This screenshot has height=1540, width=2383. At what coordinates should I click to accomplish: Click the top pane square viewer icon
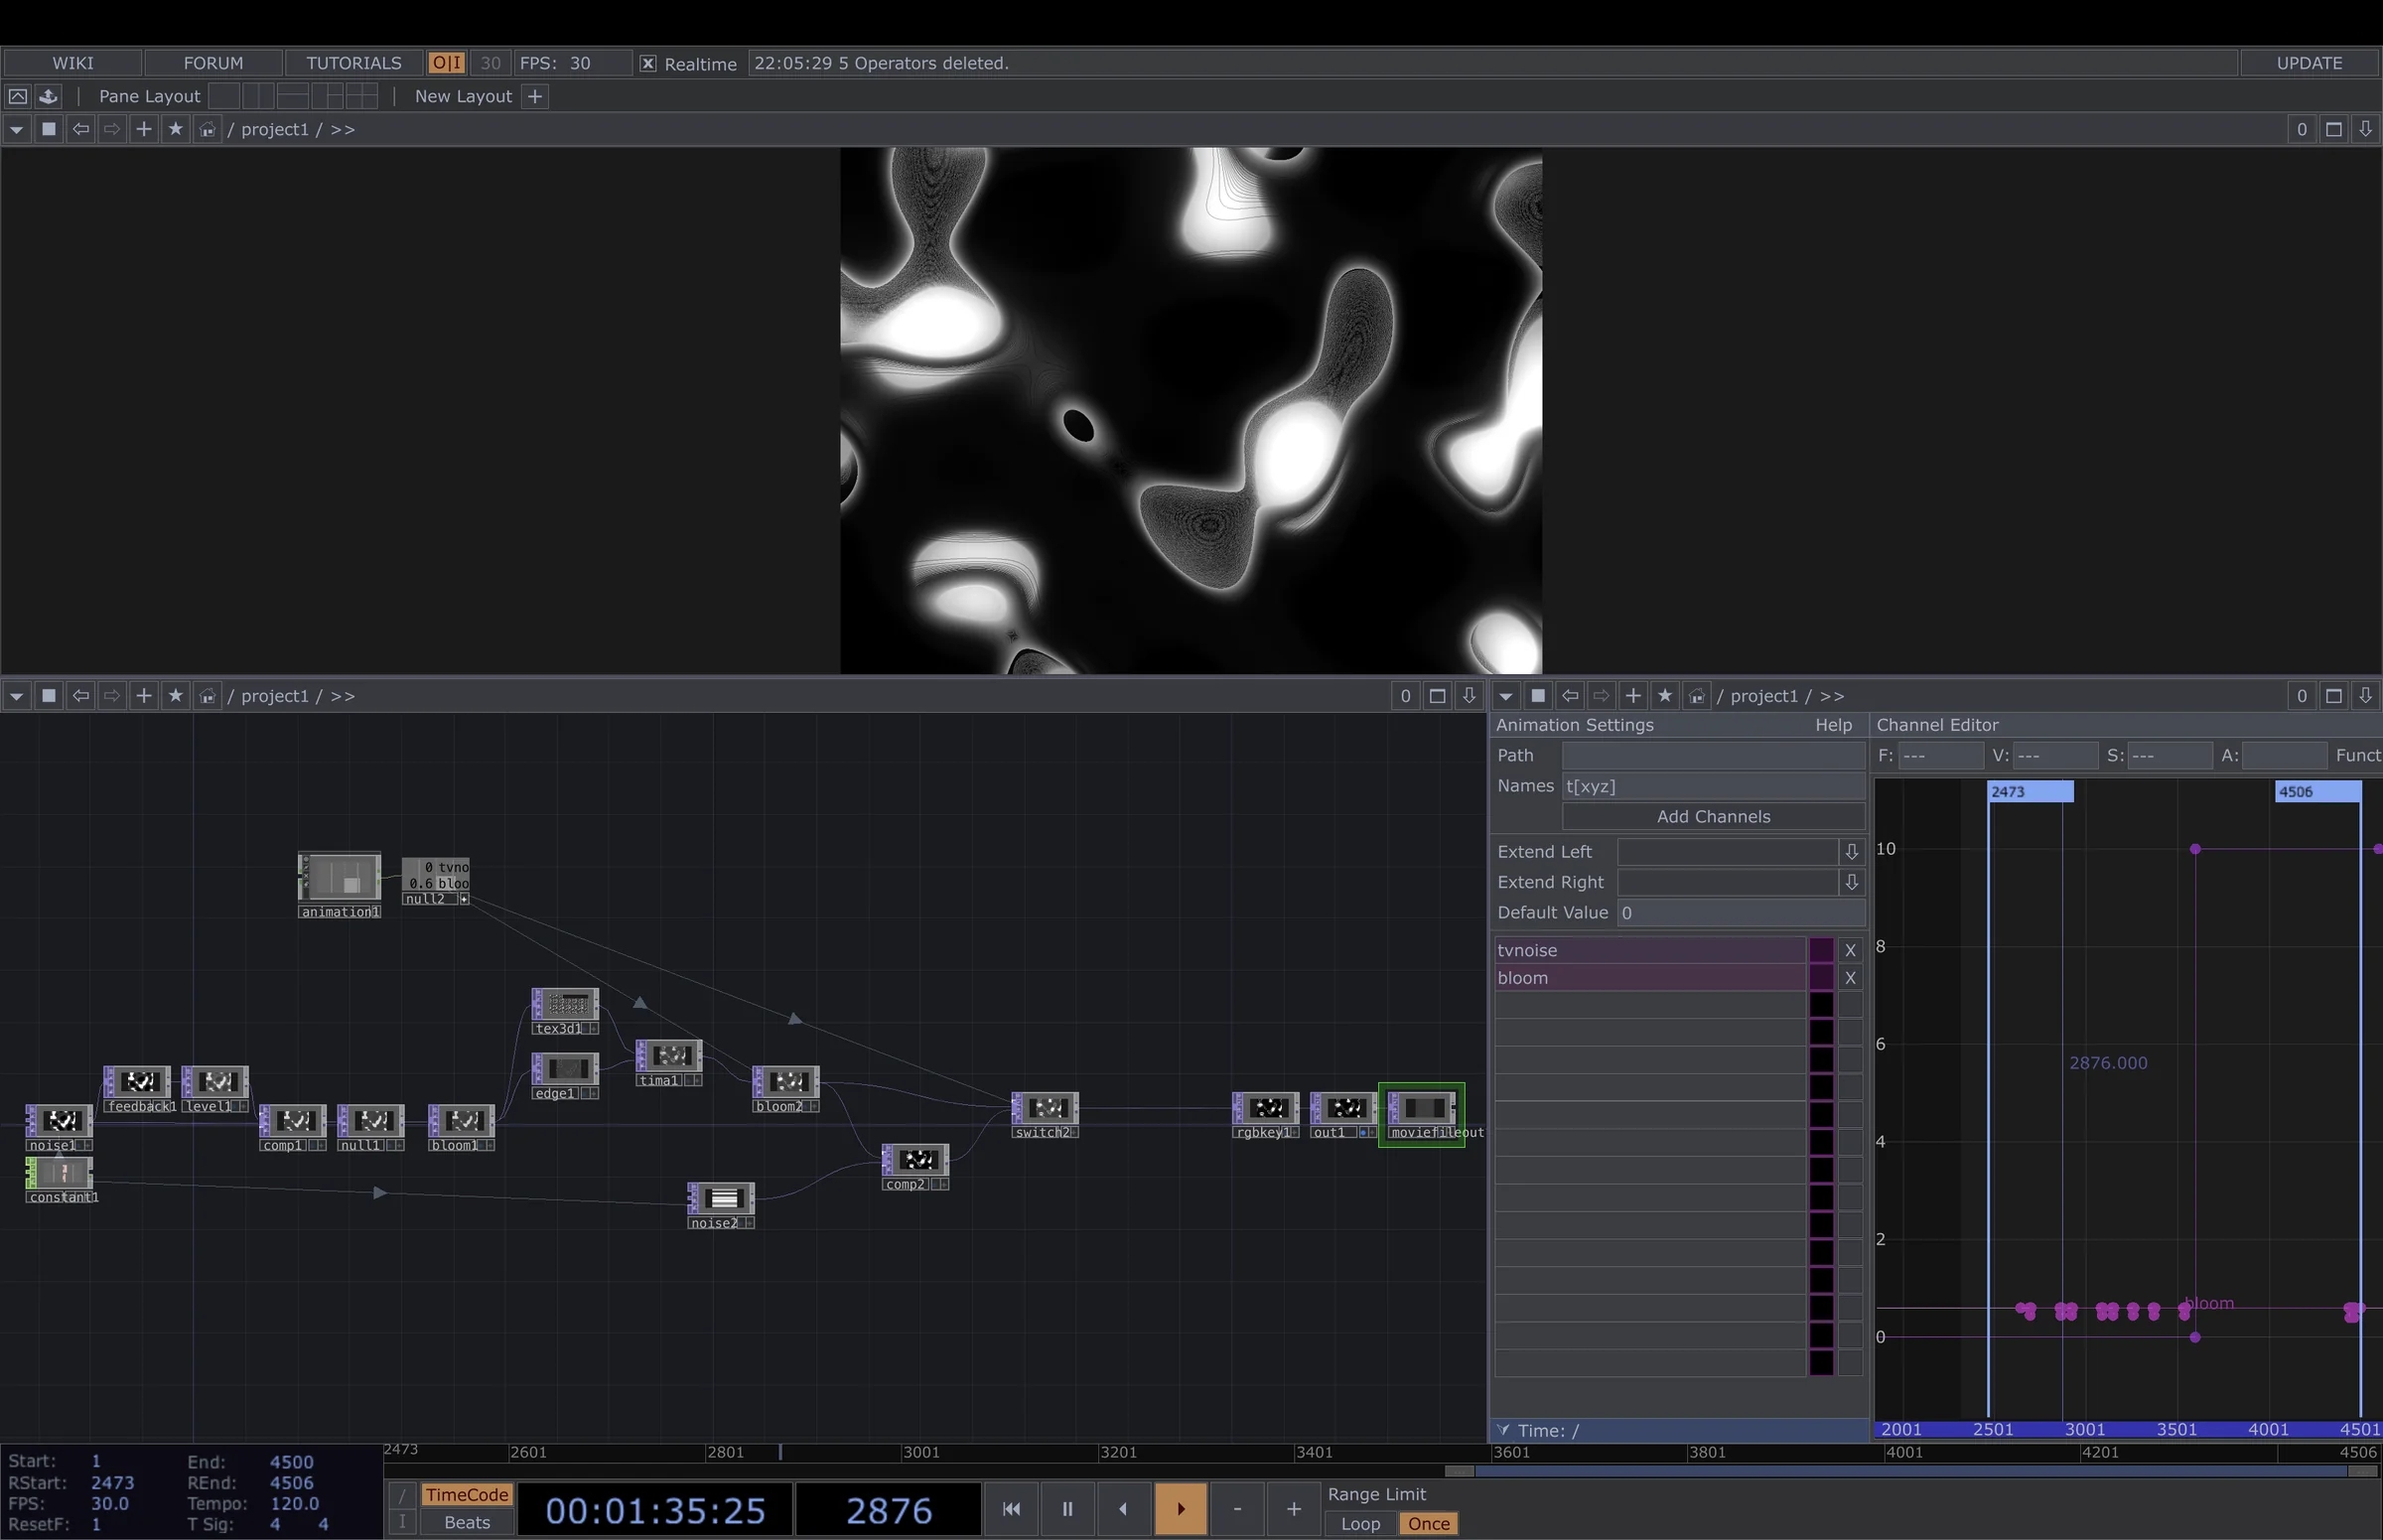pyautogui.click(x=48, y=129)
